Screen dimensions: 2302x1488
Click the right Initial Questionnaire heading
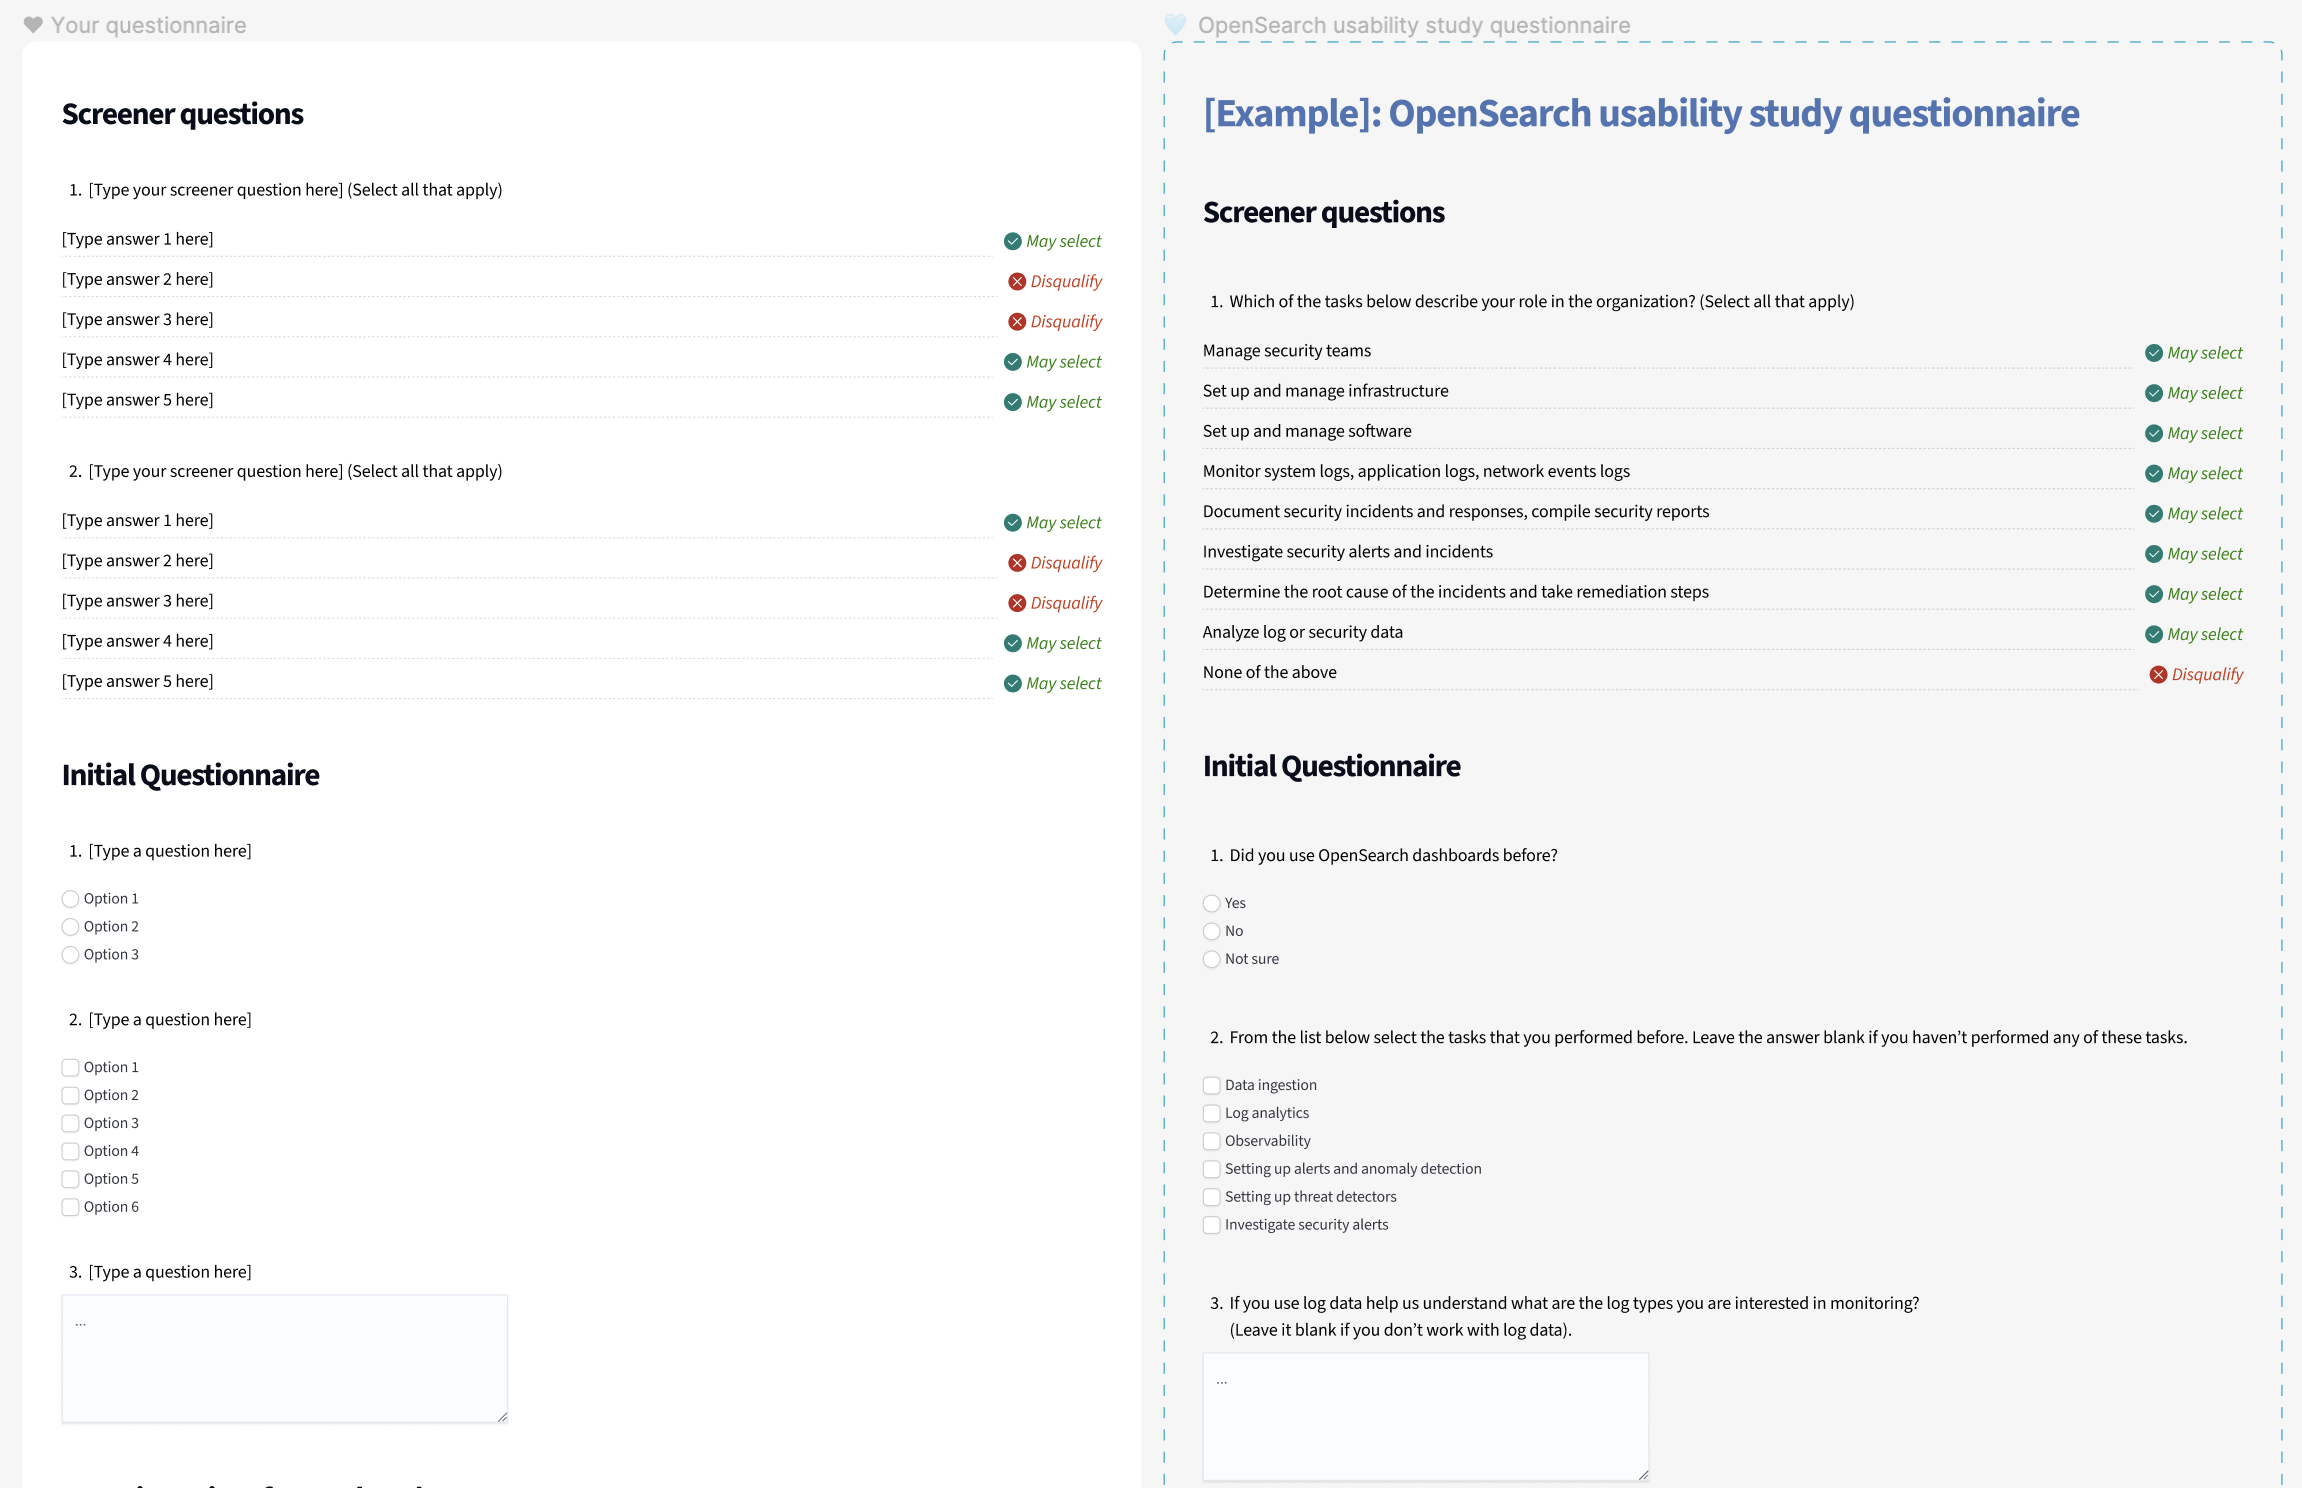pos(1332,766)
